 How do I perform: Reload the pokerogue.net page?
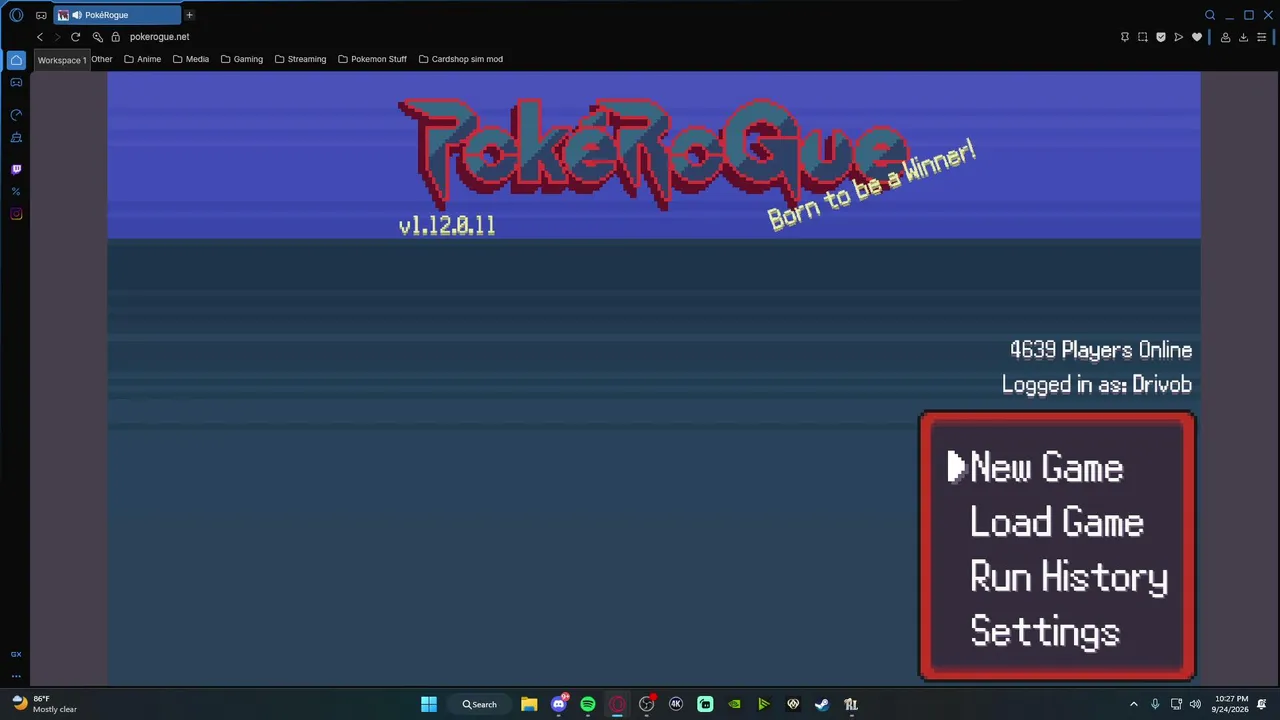click(x=75, y=37)
